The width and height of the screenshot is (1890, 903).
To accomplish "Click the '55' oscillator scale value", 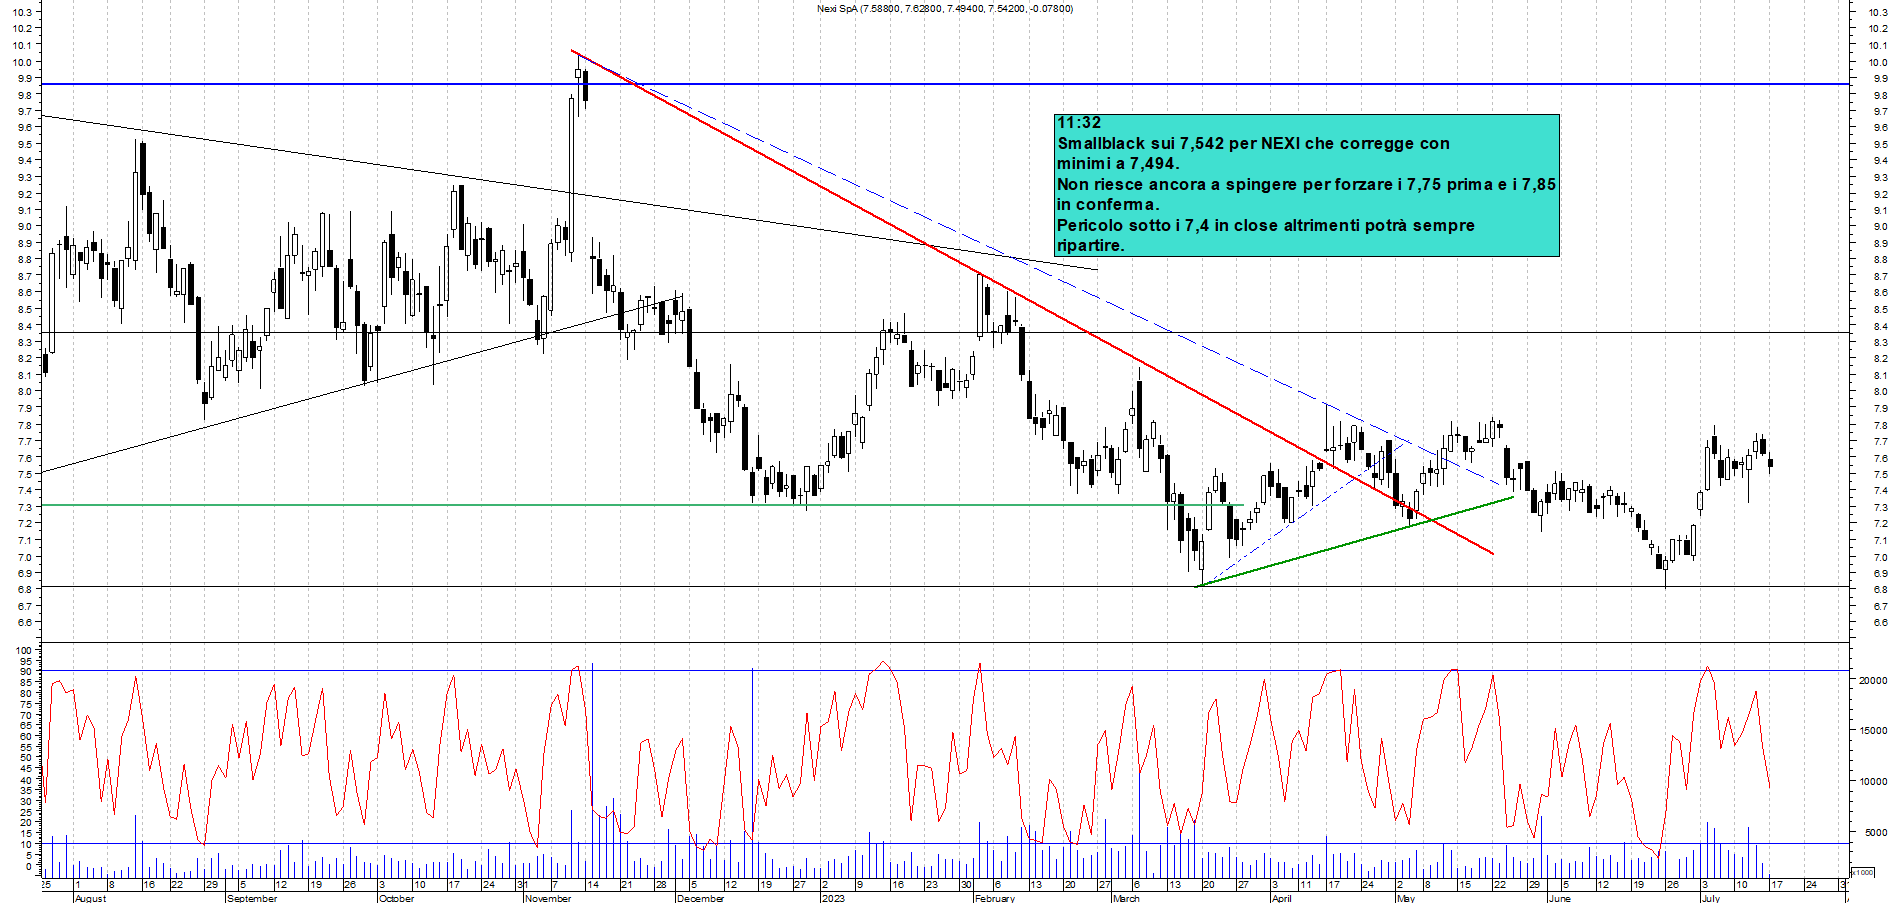I will pos(26,747).
